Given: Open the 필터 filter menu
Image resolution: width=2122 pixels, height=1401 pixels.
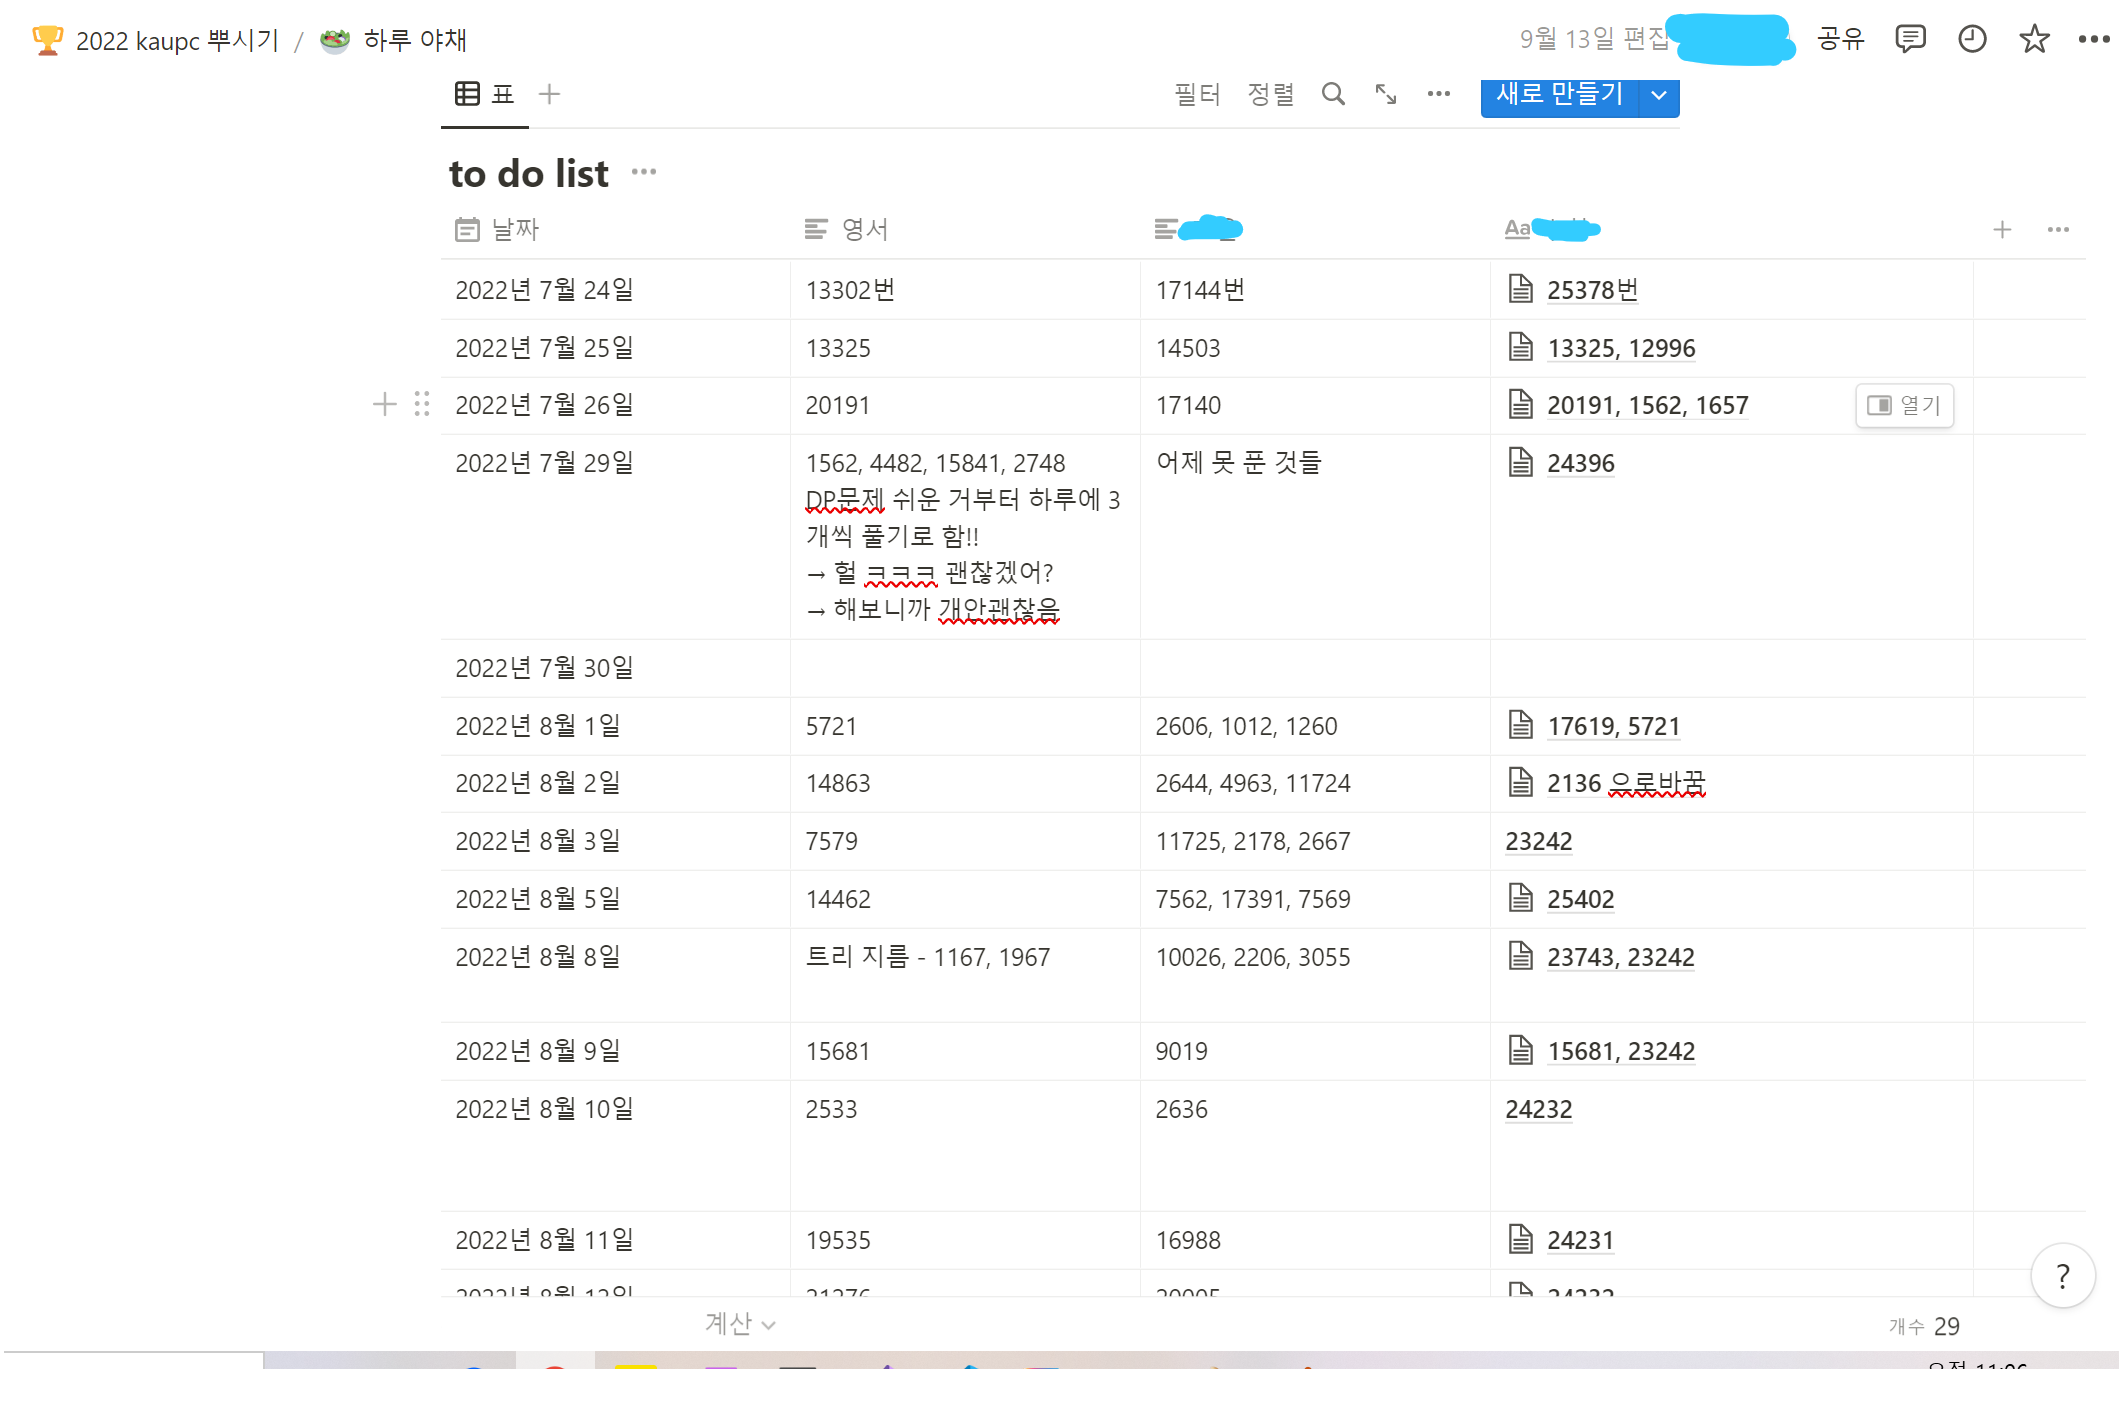Looking at the screenshot, I should point(1197,94).
